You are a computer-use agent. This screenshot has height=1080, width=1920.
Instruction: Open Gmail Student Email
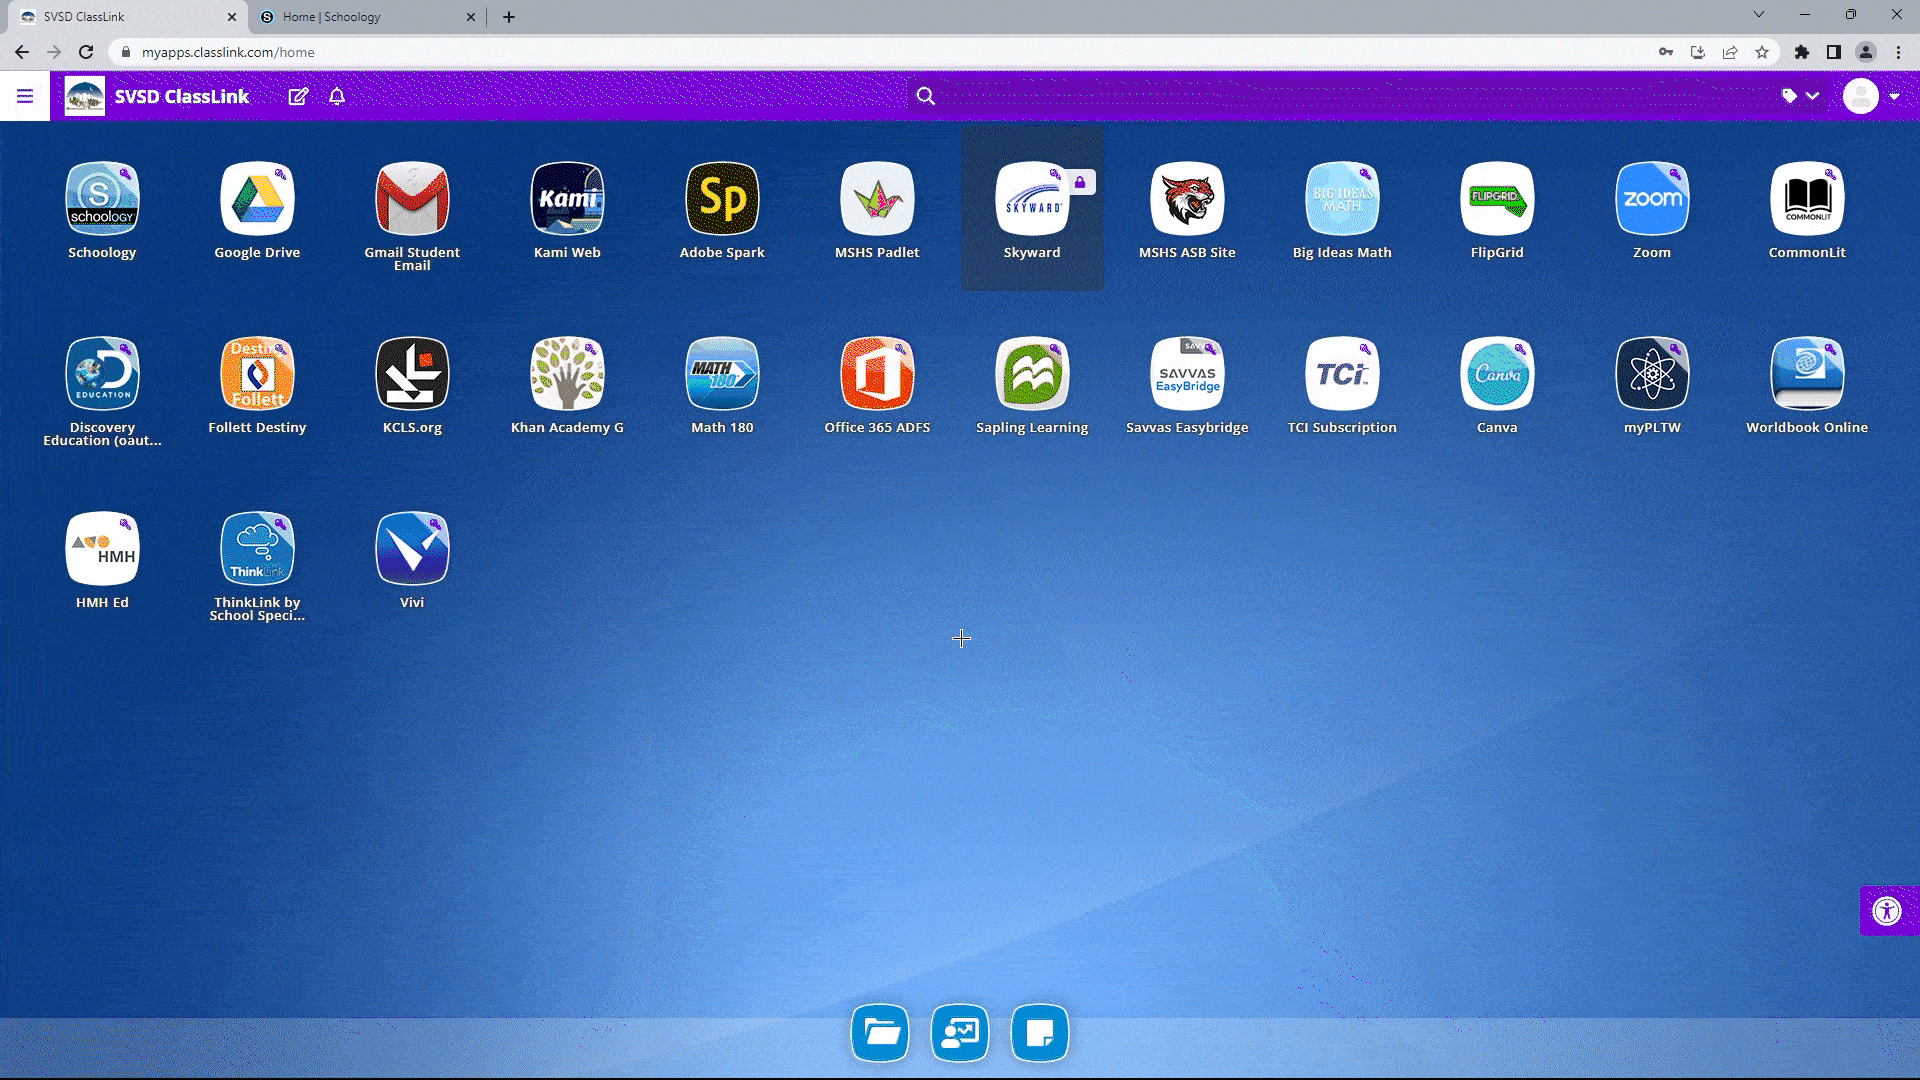click(x=412, y=199)
